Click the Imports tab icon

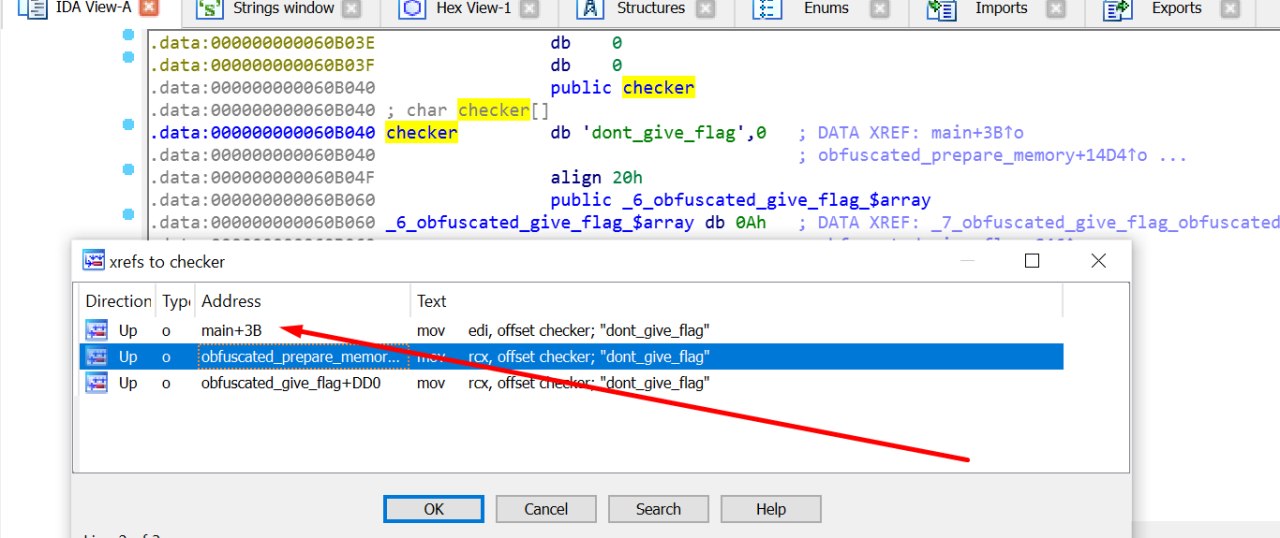[940, 9]
